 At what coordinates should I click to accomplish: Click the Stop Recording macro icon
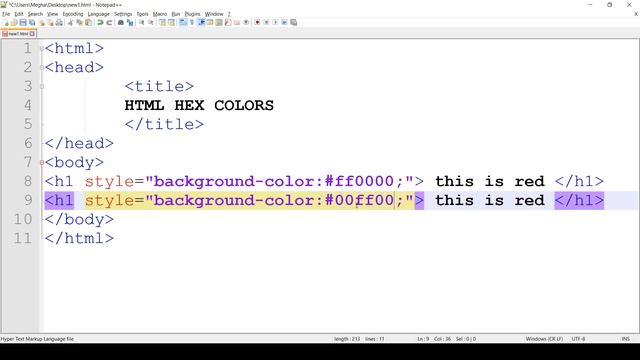tap(266, 22)
